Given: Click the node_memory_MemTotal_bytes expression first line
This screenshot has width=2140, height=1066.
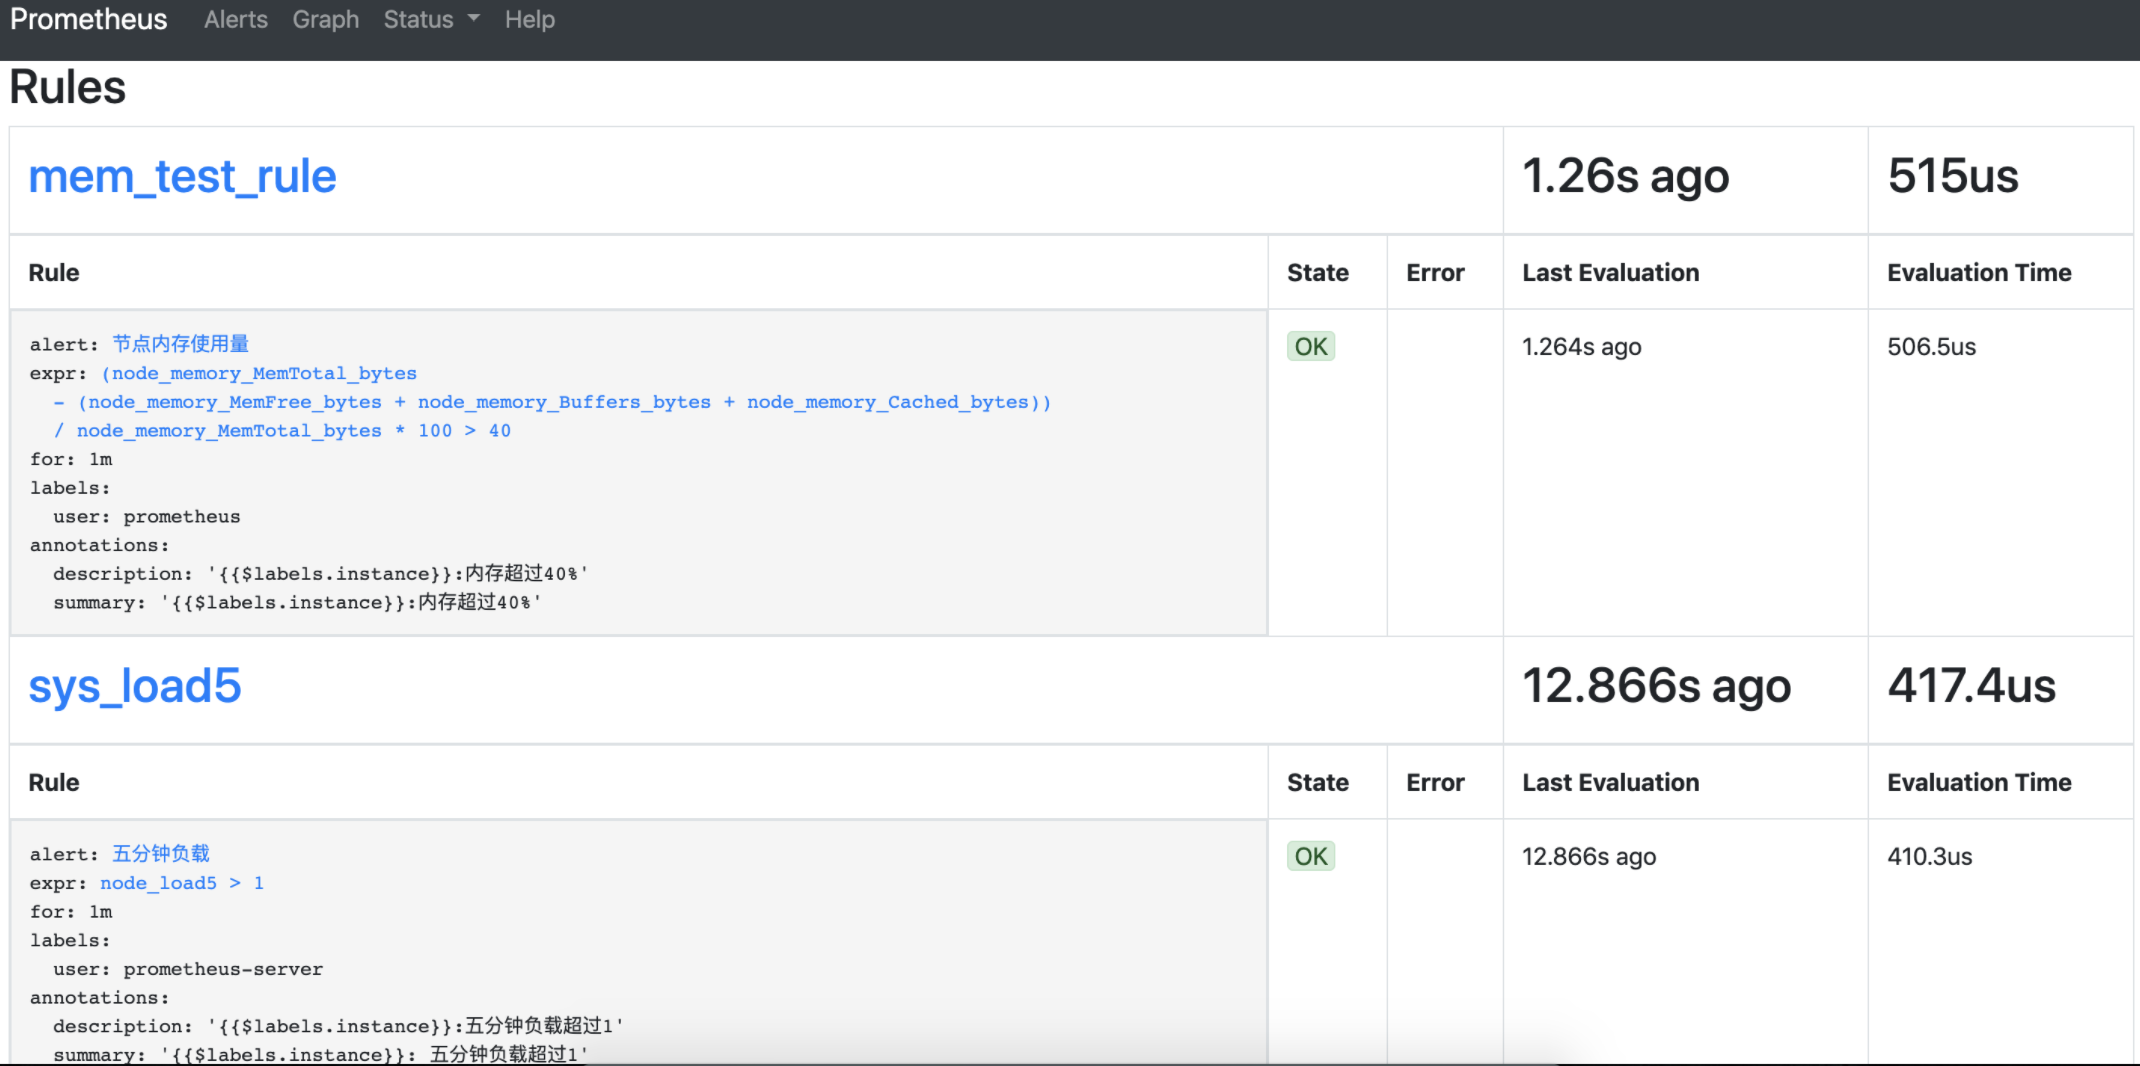Looking at the screenshot, I should tap(259, 373).
